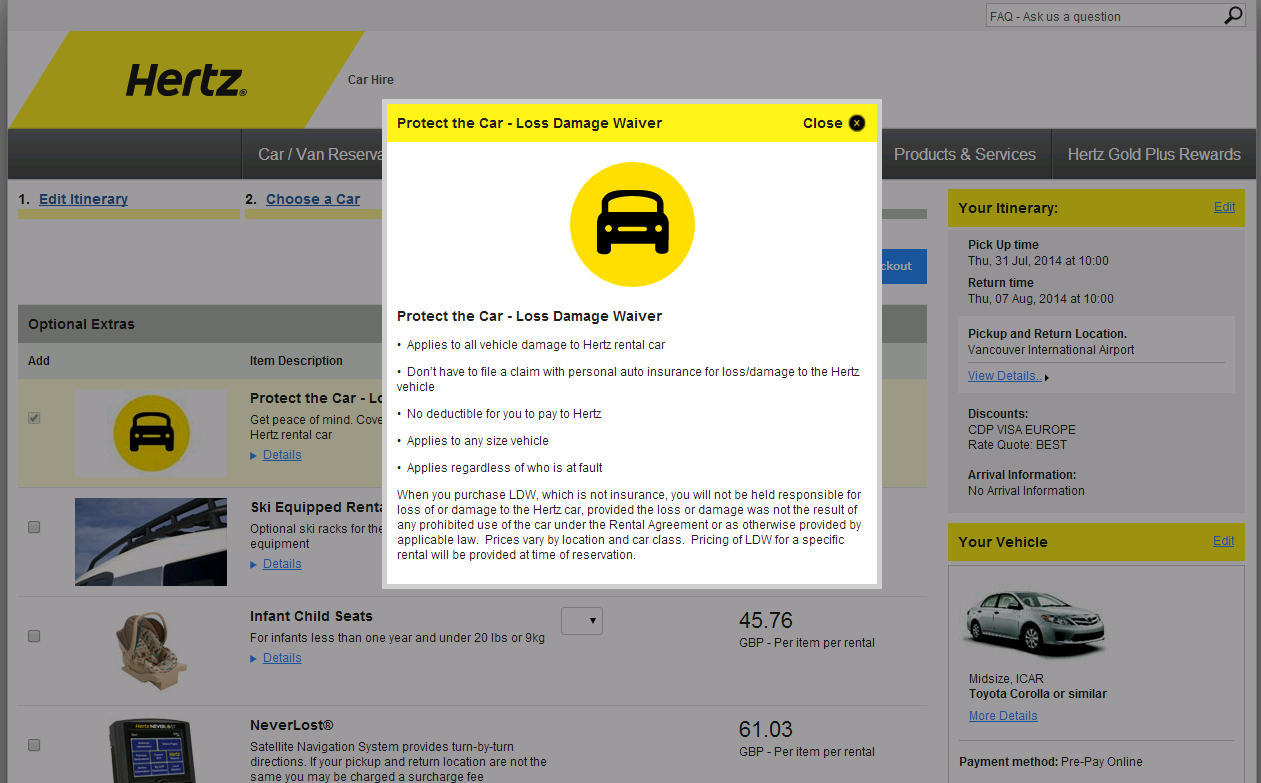Click the Toyota Corolla or similar text

pyautogui.click(x=1038, y=694)
